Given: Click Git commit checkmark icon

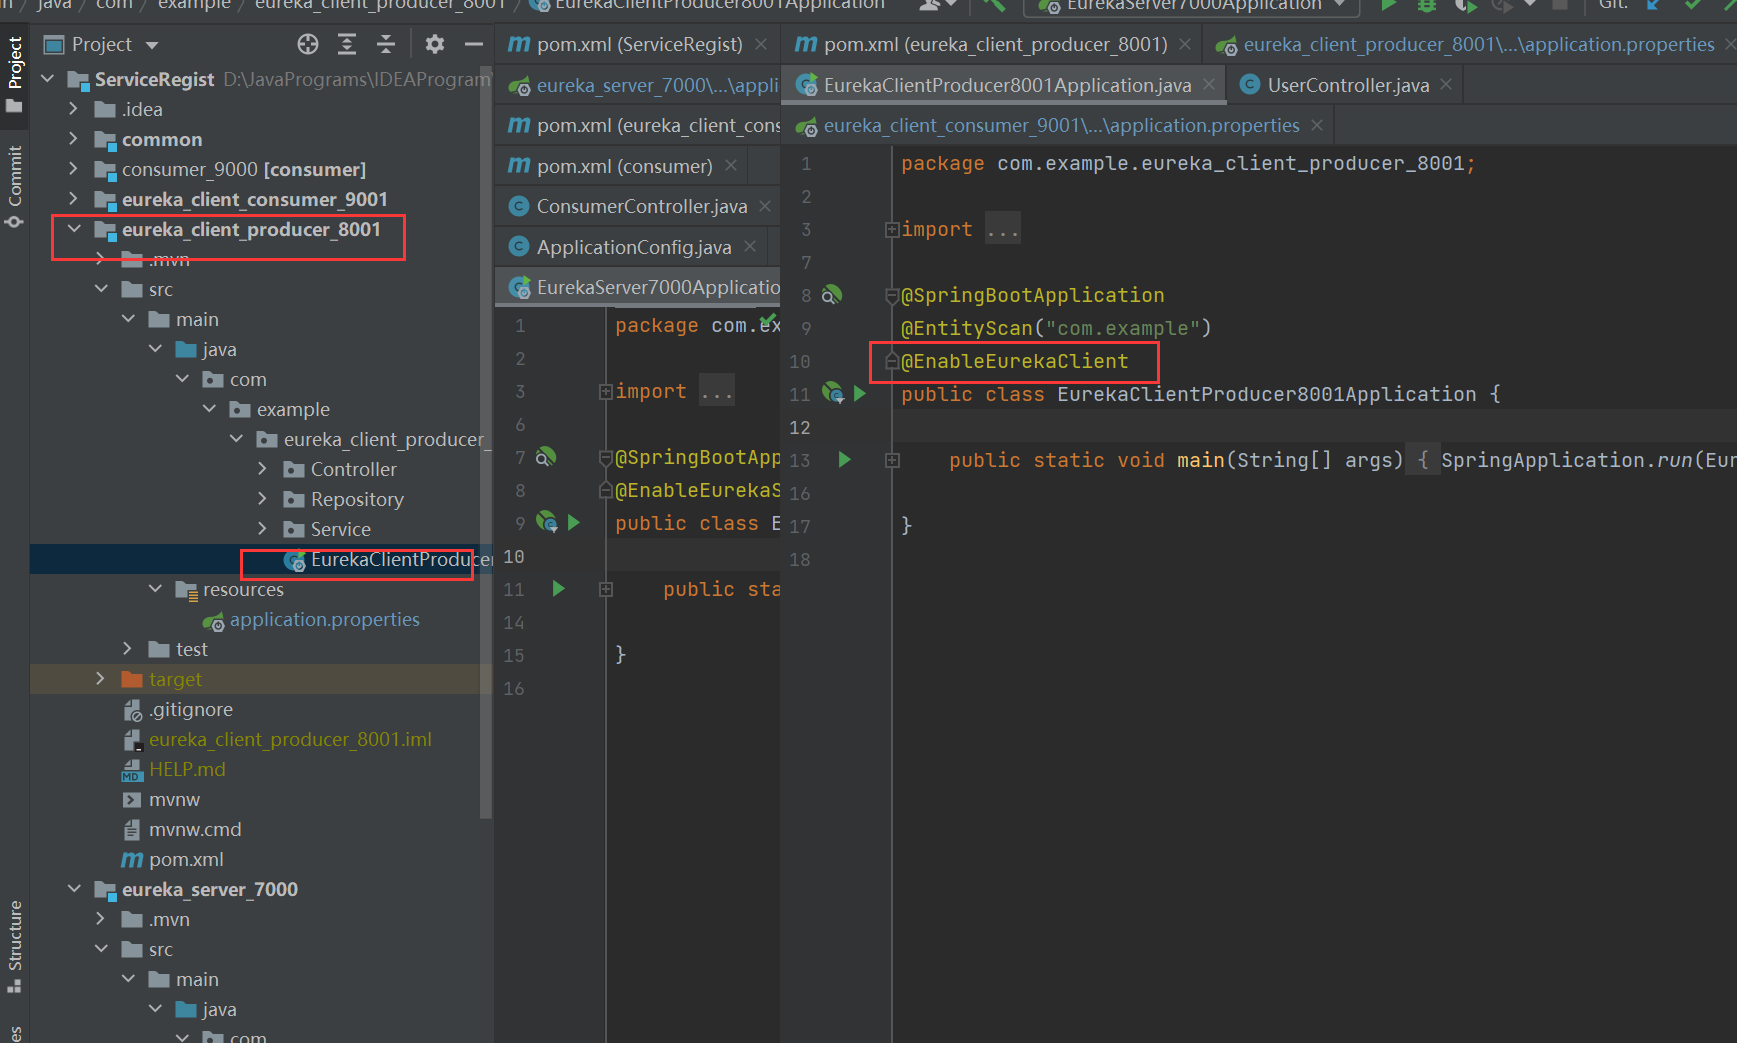Looking at the screenshot, I should [x=1693, y=5].
